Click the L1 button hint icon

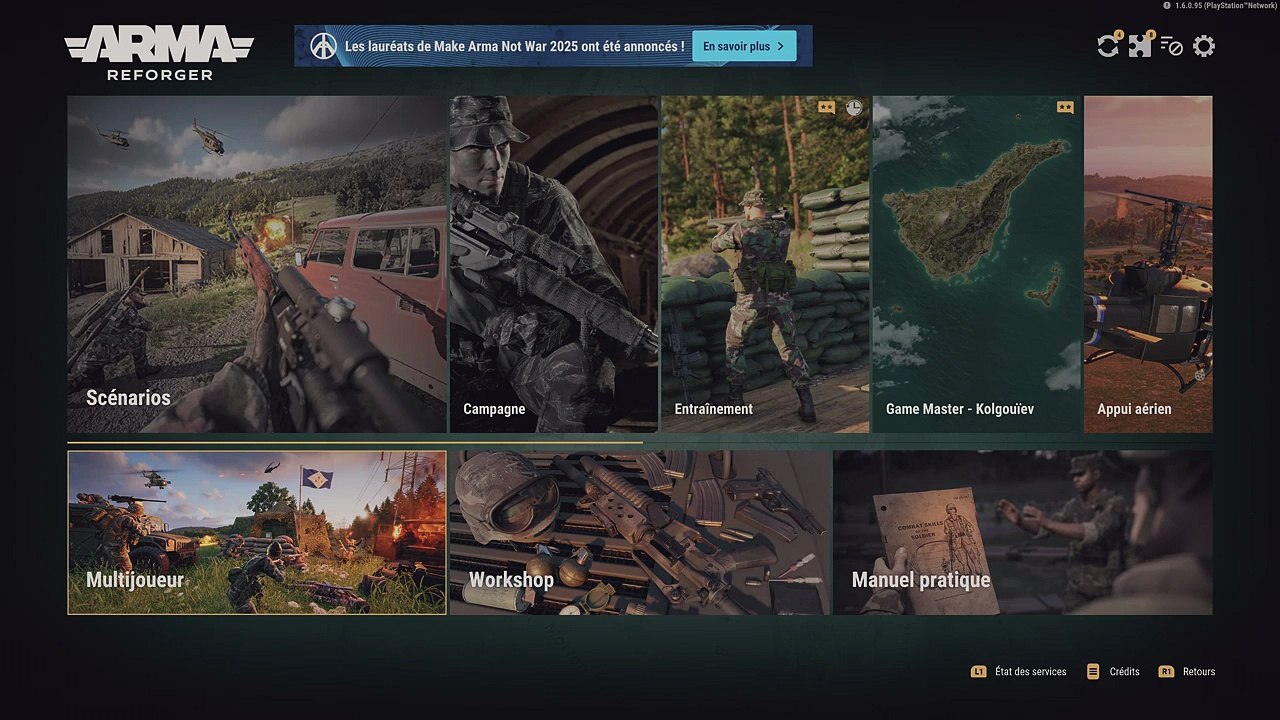979,672
